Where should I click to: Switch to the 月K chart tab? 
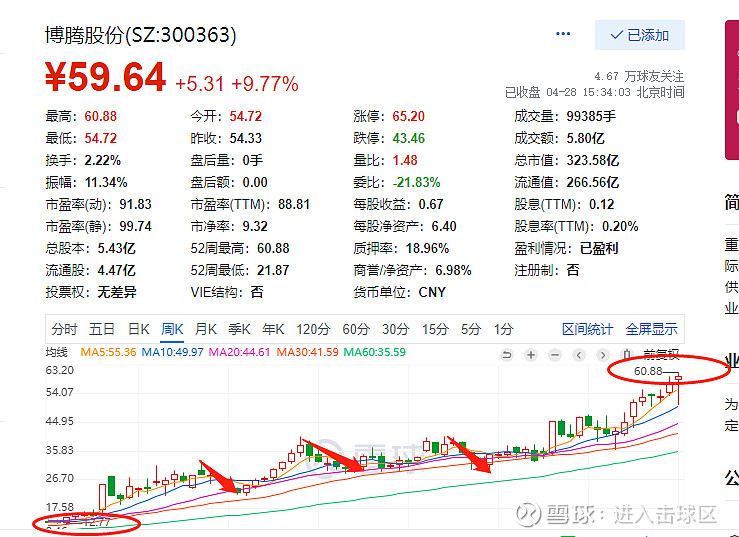205,329
